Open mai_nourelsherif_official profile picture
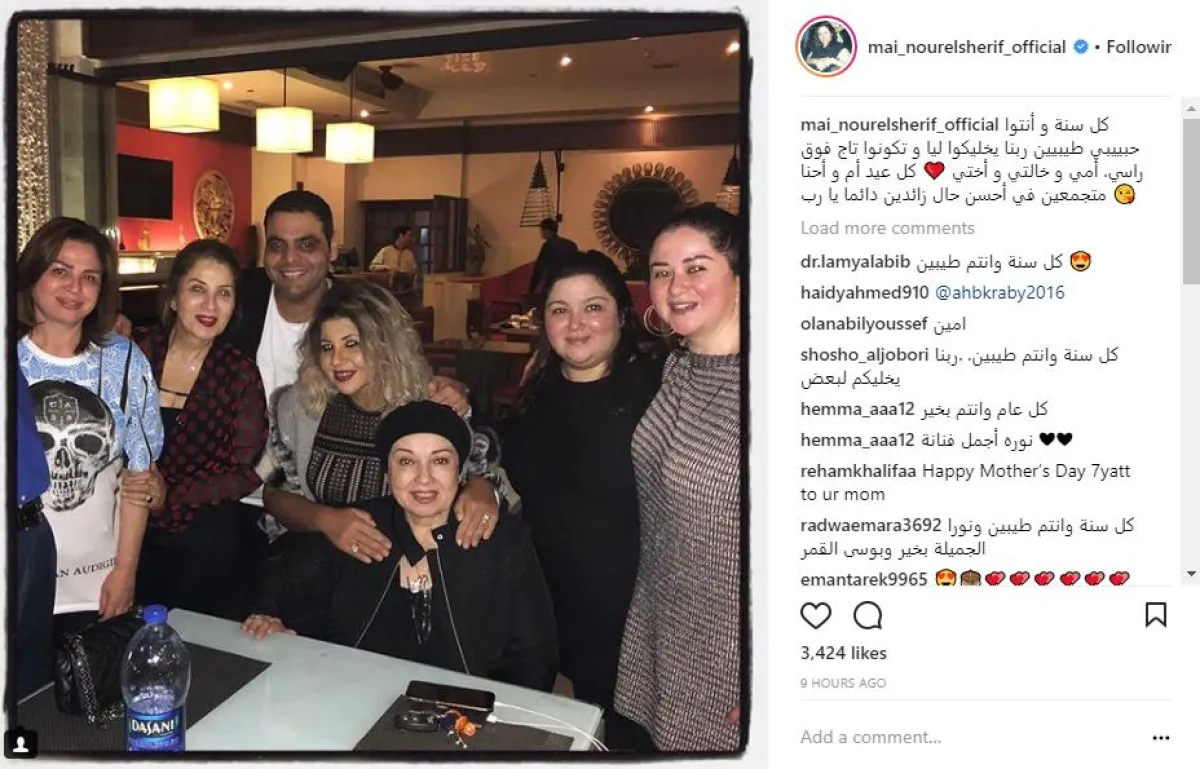 [x=826, y=47]
